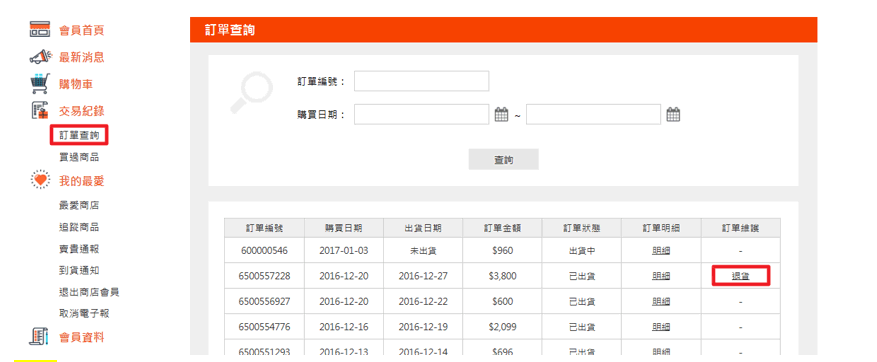Open the start date calendar picker icon
This screenshot has width=877, height=362.
[502, 115]
